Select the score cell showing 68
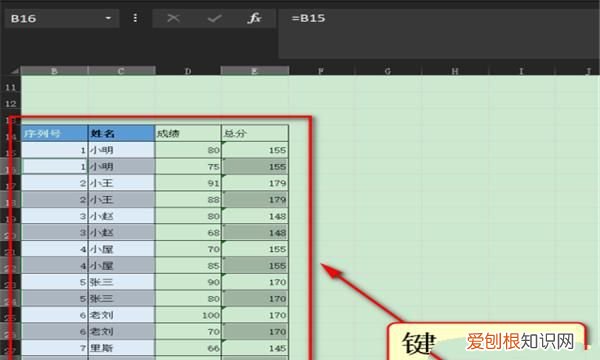600x360 pixels. 188,232
